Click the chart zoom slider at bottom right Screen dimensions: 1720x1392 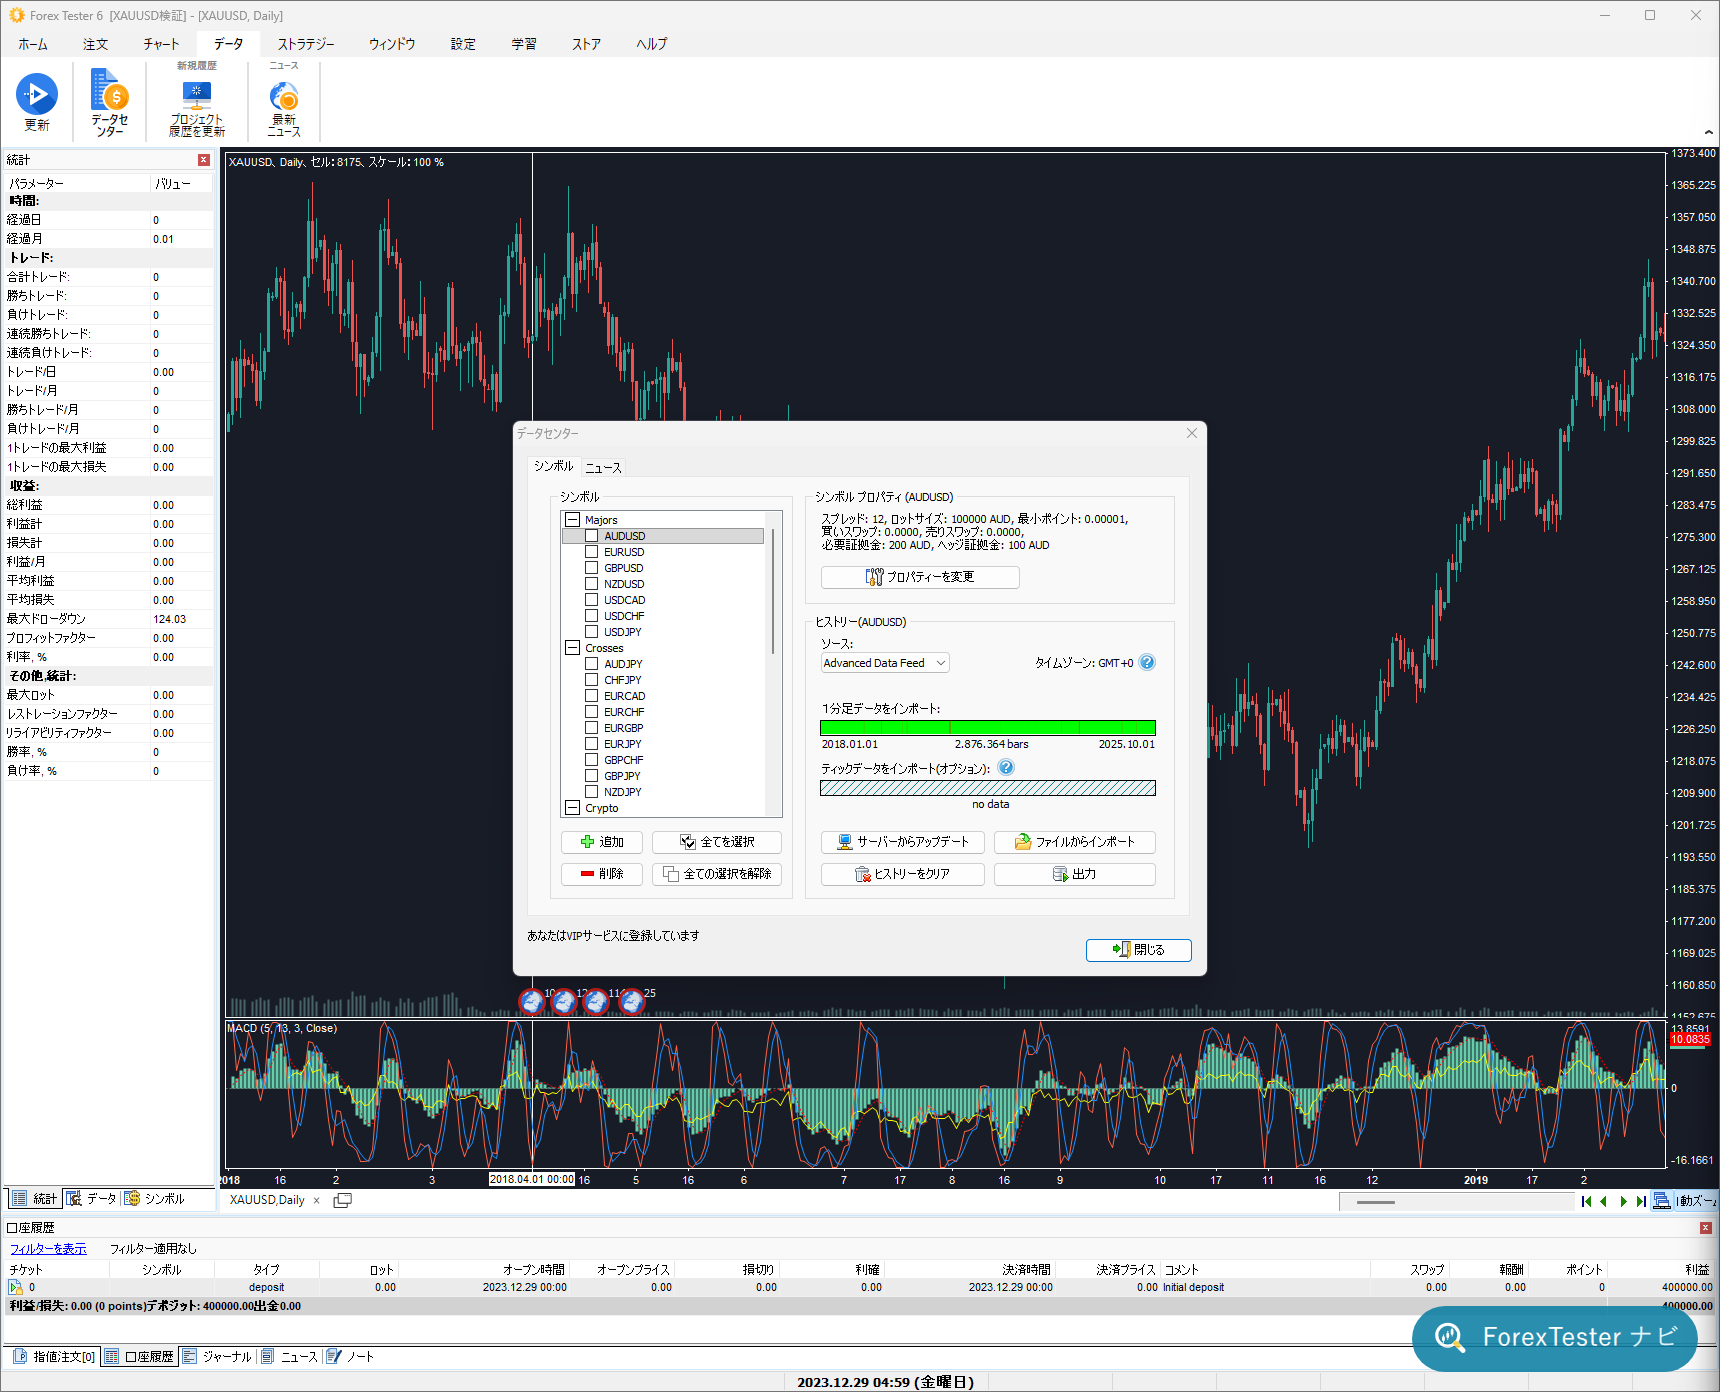point(1455,1202)
